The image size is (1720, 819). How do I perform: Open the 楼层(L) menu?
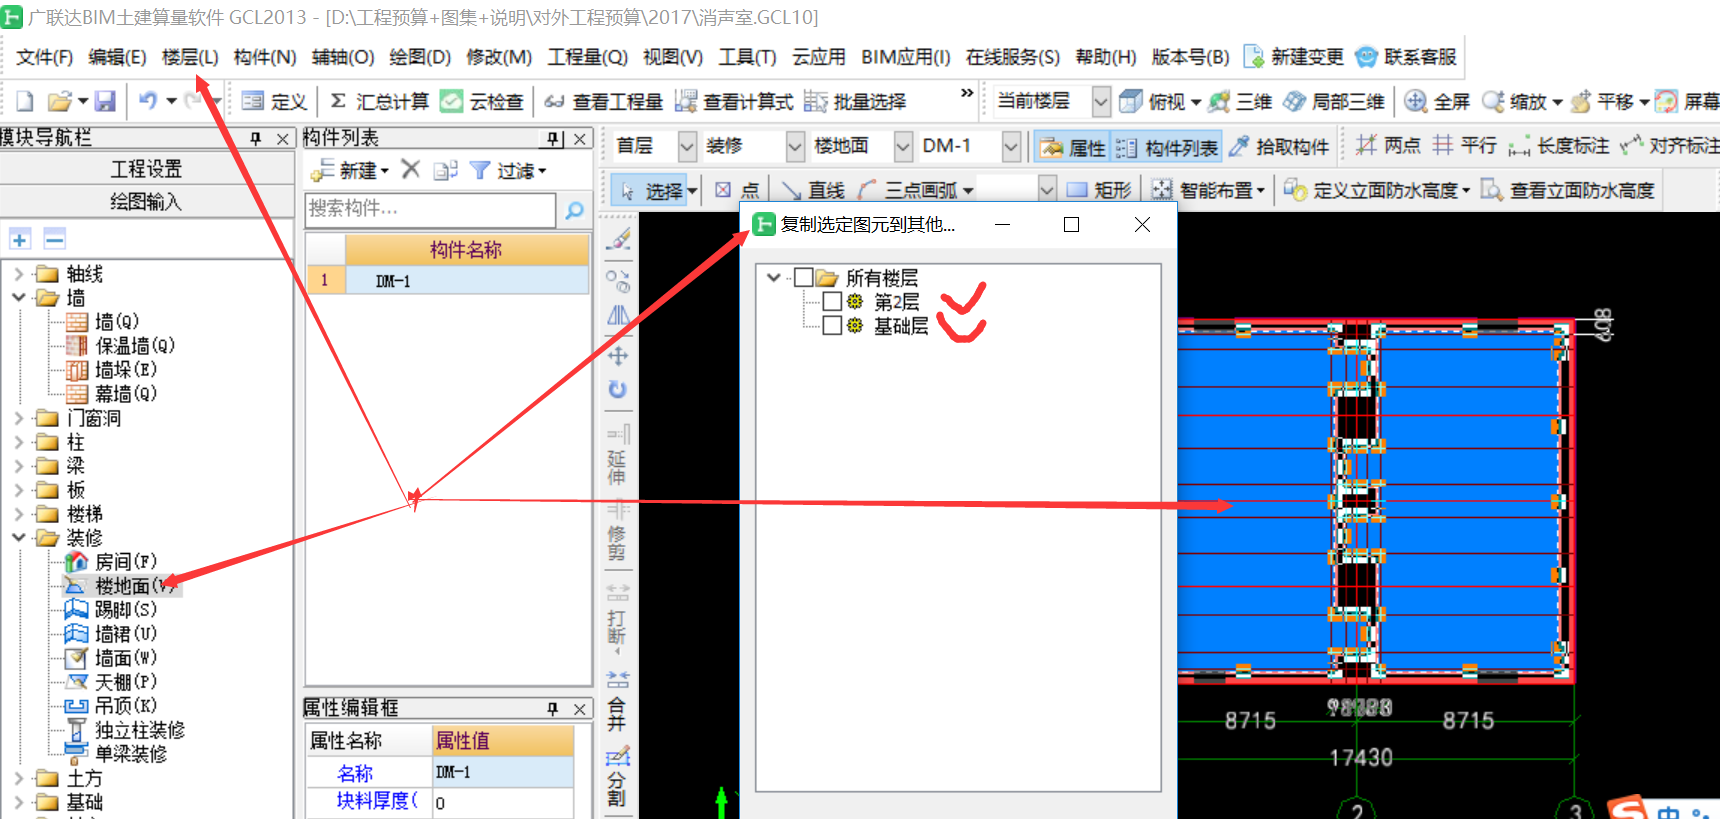coord(190,57)
